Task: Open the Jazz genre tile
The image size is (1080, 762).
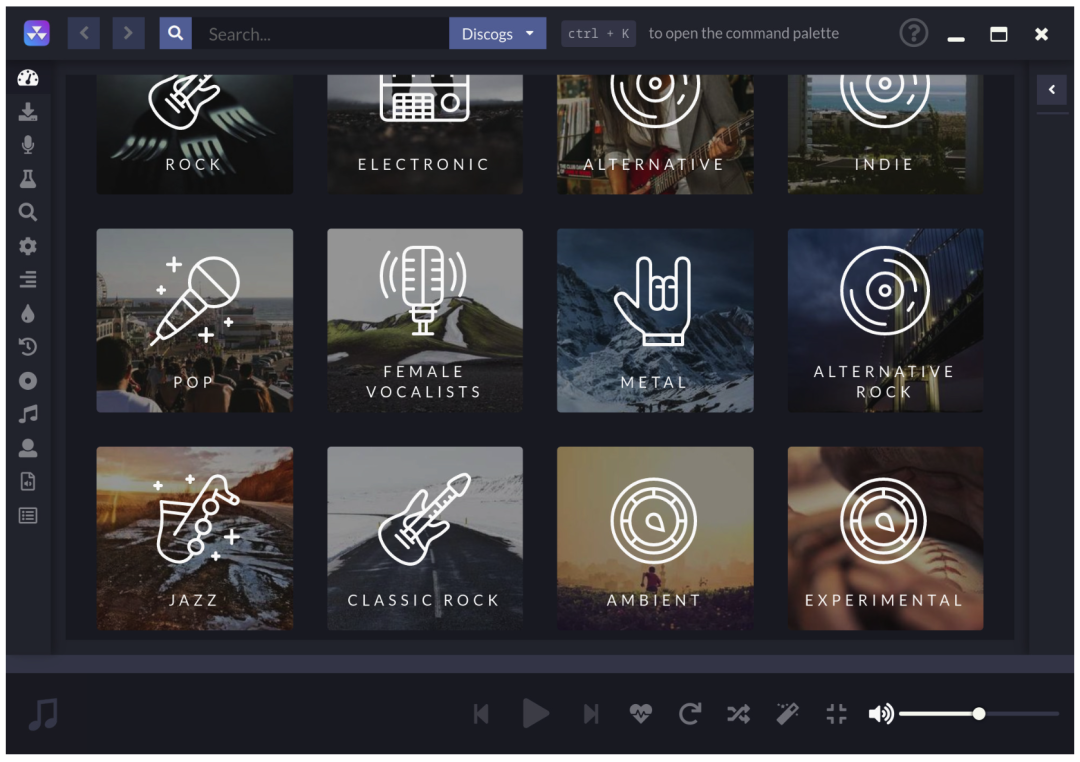Action: pos(194,538)
